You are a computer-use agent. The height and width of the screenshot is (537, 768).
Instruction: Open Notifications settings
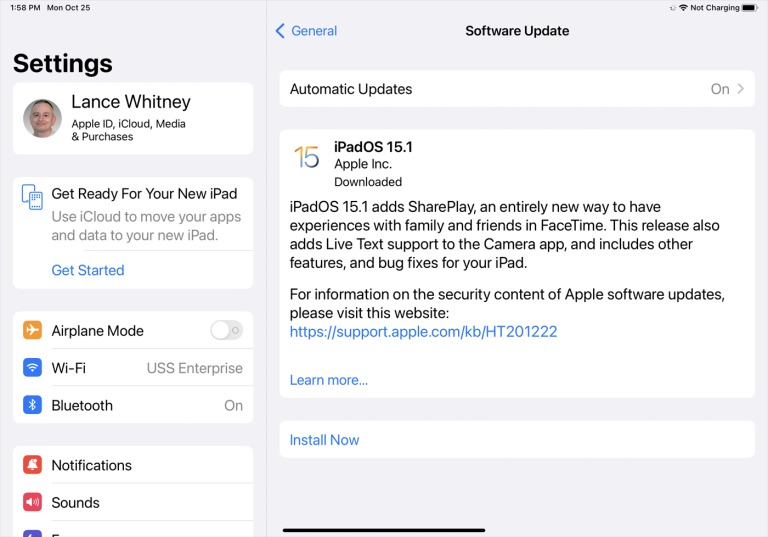(x=133, y=464)
